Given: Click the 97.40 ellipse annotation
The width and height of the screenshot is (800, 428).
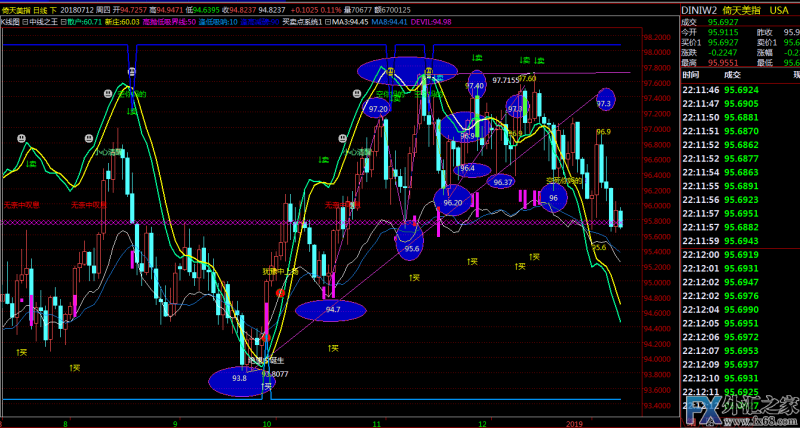Looking at the screenshot, I should pos(474,87).
